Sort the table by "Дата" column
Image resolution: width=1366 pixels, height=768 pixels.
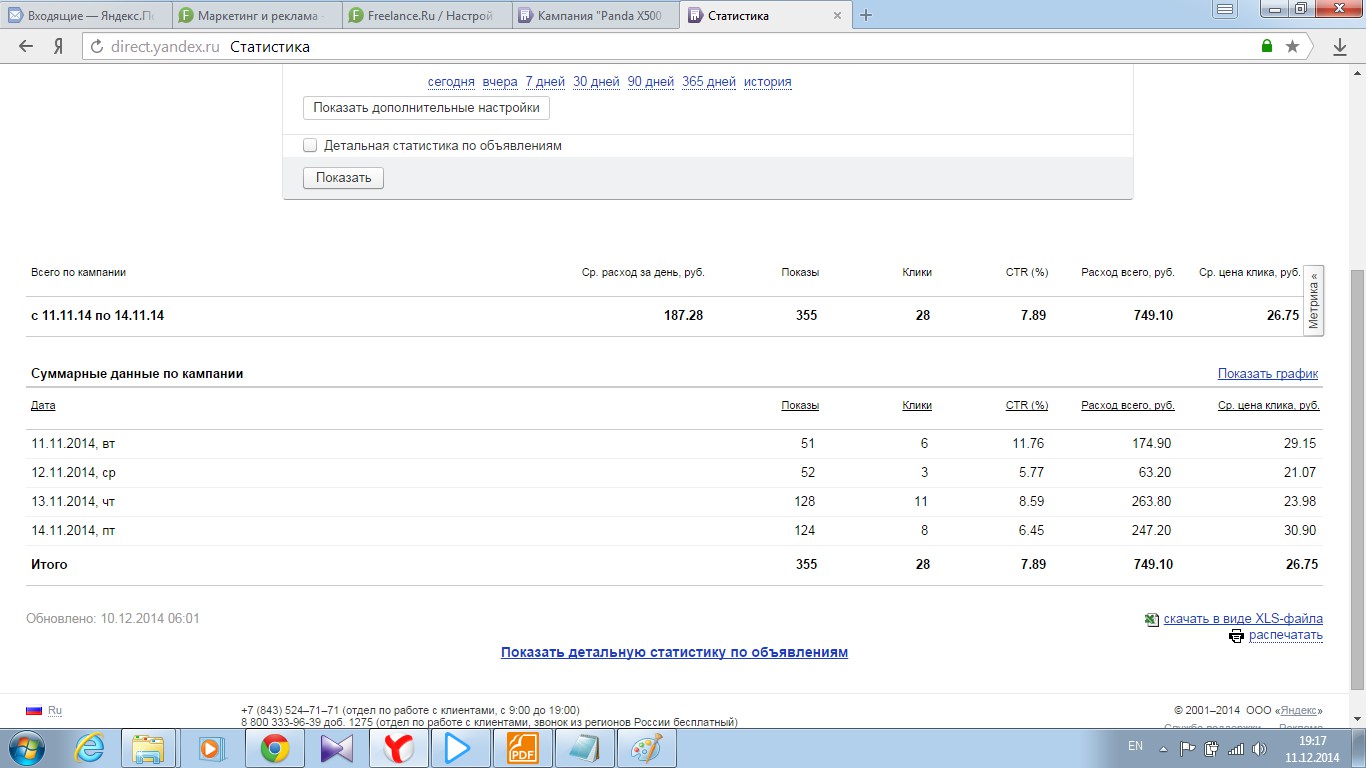[43, 405]
